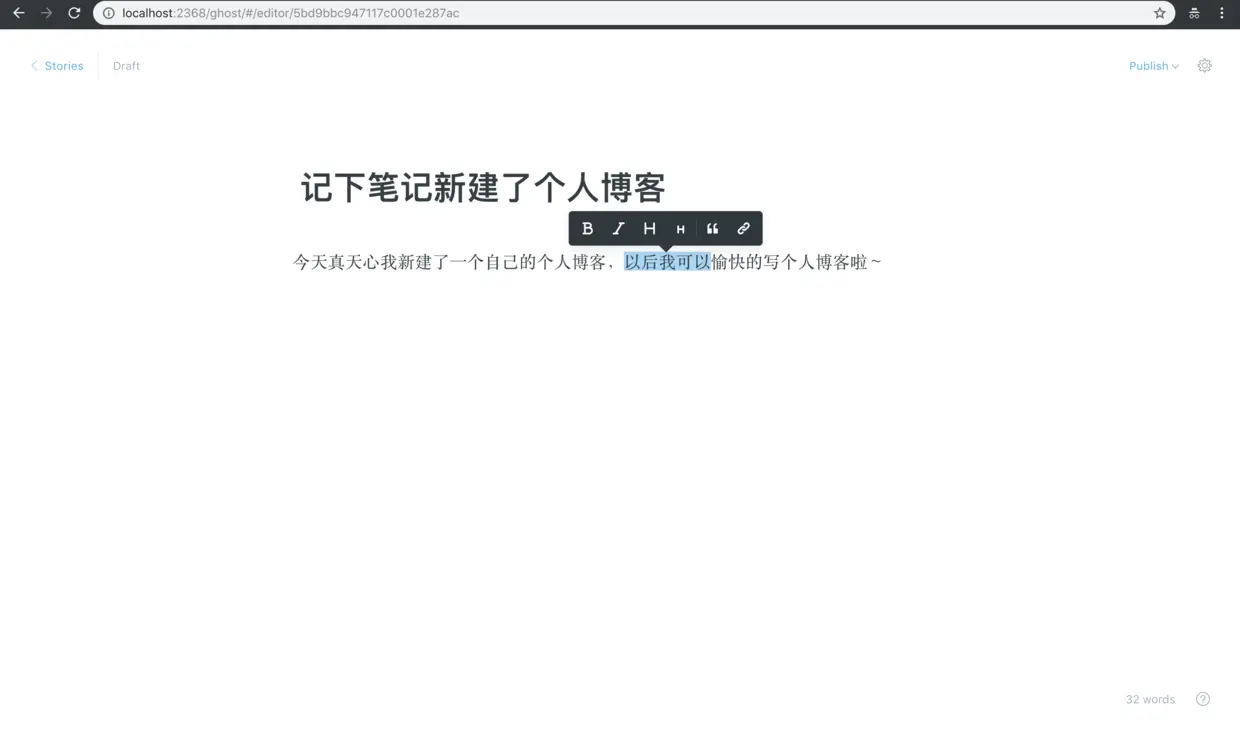Click the 32 words counter
The width and height of the screenshot is (1240, 736).
pos(1150,699)
